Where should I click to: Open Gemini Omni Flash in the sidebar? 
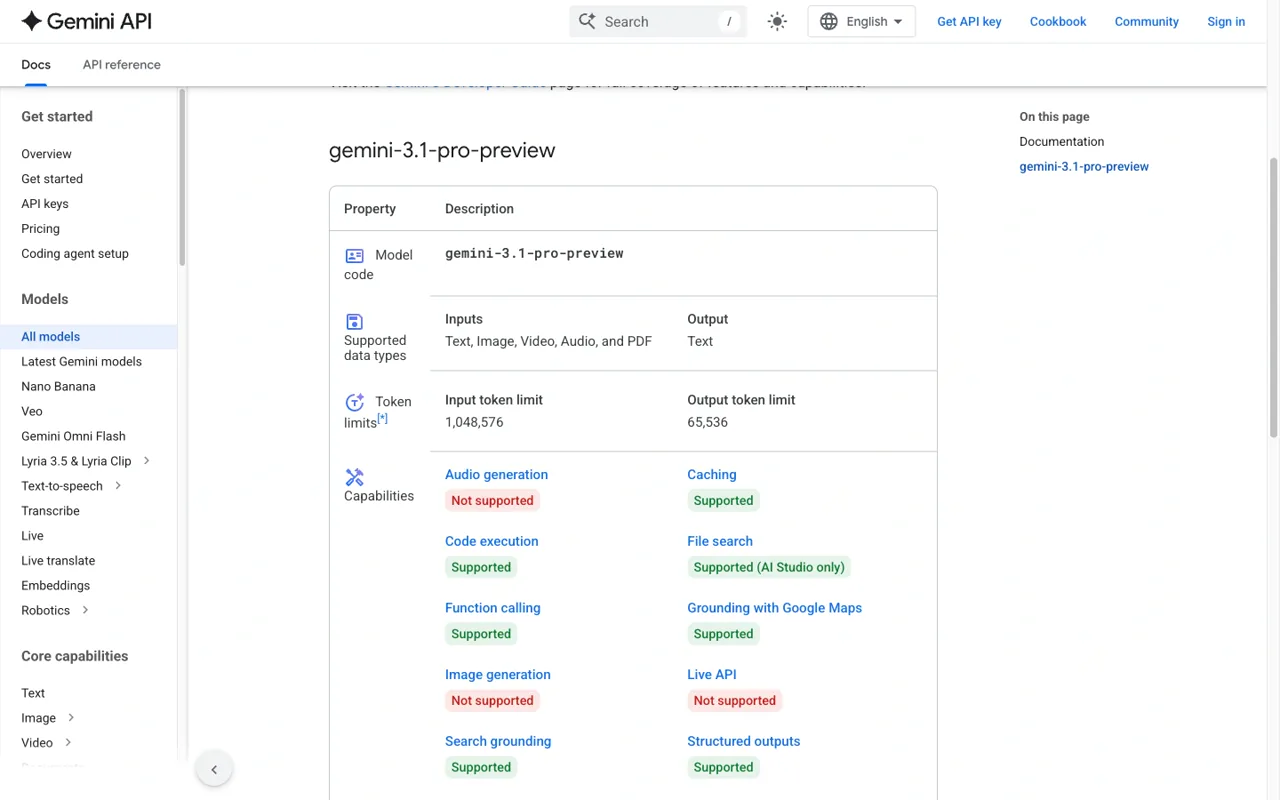coord(74,436)
